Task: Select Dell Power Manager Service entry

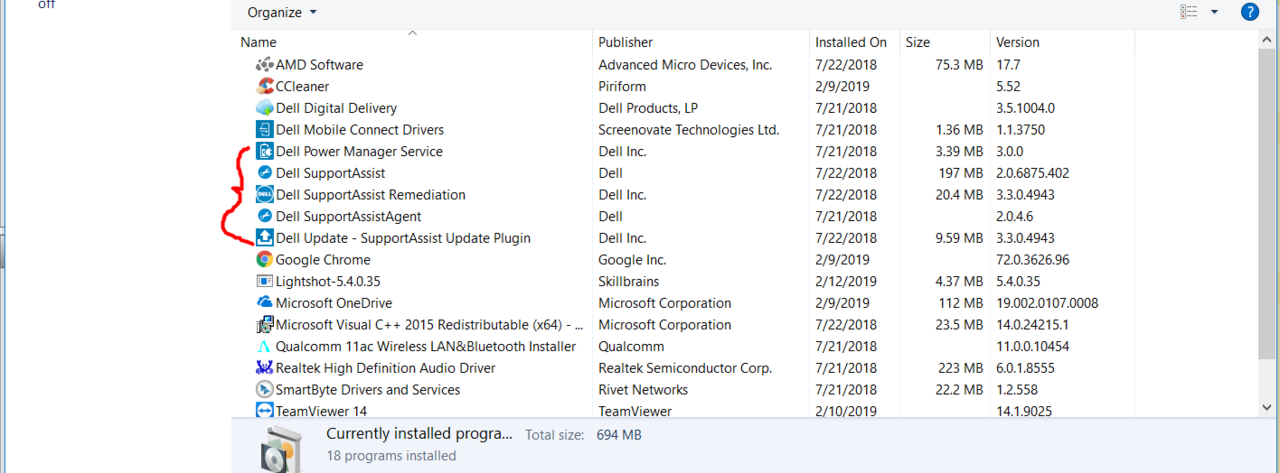Action: pyautogui.click(x=359, y=151)
